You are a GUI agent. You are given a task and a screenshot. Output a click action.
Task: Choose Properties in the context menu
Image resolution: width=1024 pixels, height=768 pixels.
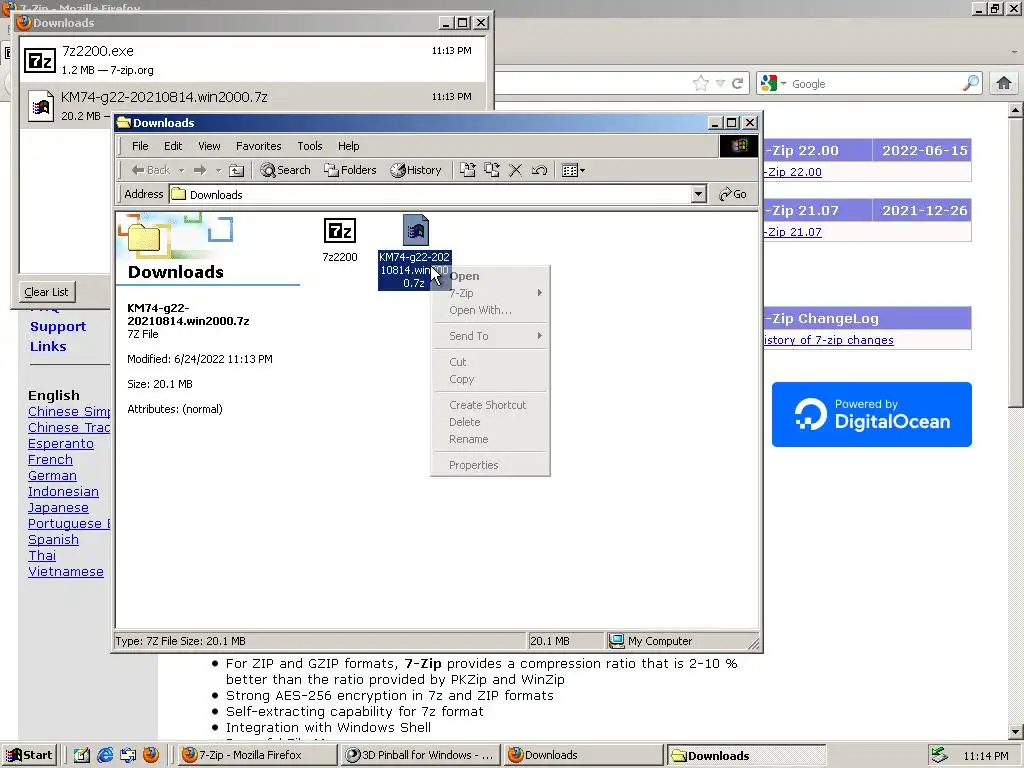(490, 465)
